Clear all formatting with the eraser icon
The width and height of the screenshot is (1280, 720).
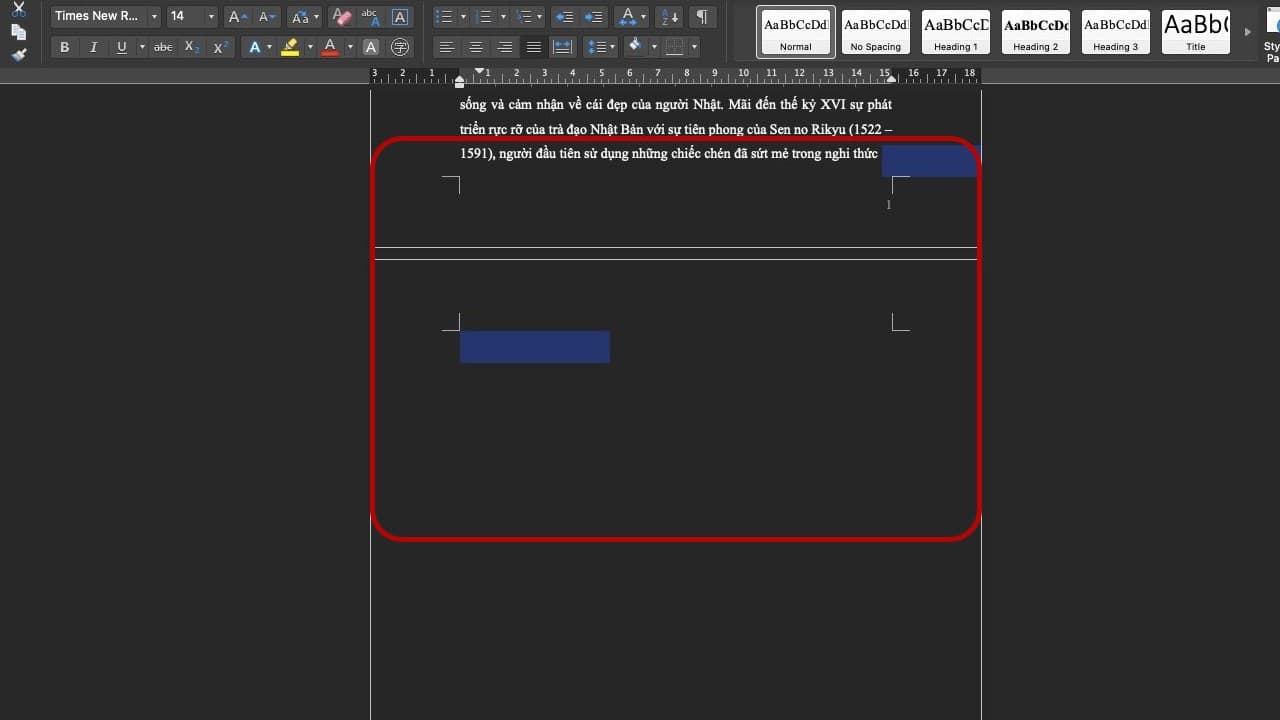click(341, 17)
